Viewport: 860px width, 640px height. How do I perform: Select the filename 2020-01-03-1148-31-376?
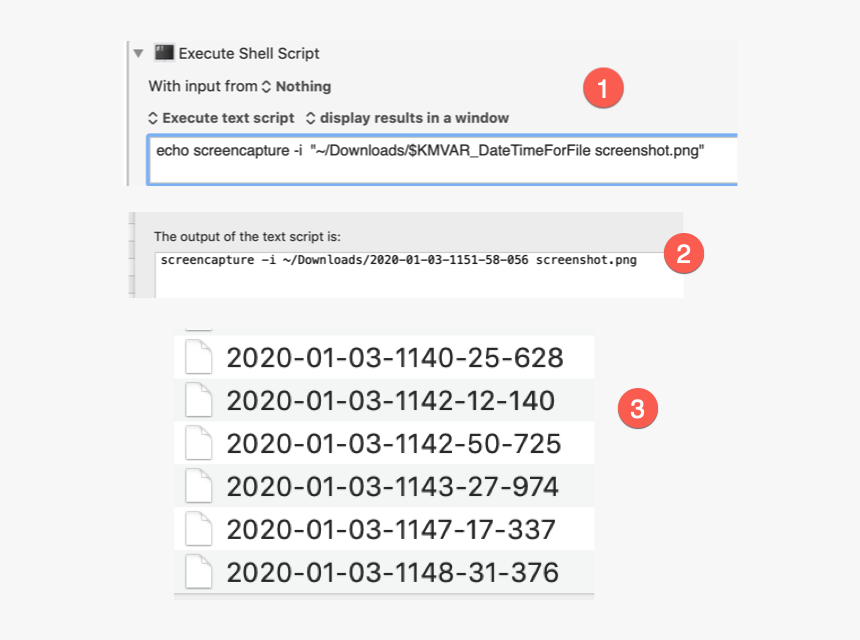pyautogui.click(x=392, y=572)
